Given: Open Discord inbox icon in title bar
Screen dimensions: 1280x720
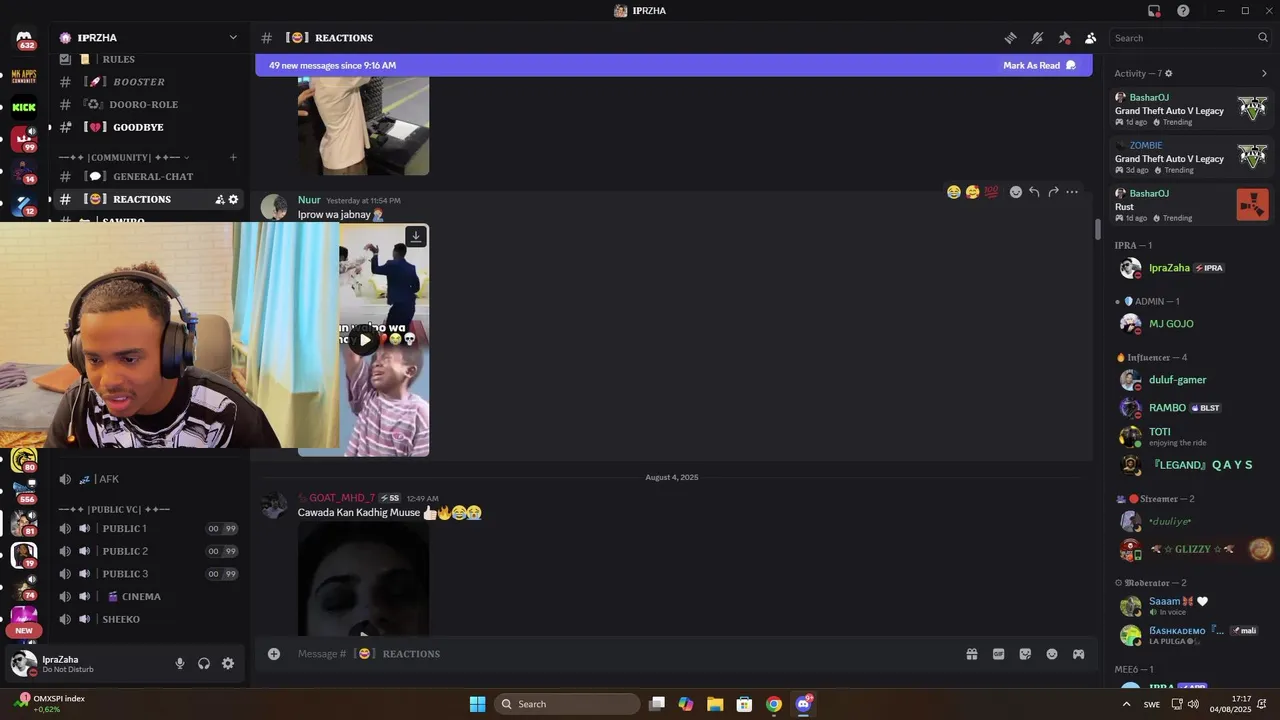Looking at the screenshot, I should coord(1154,11).
